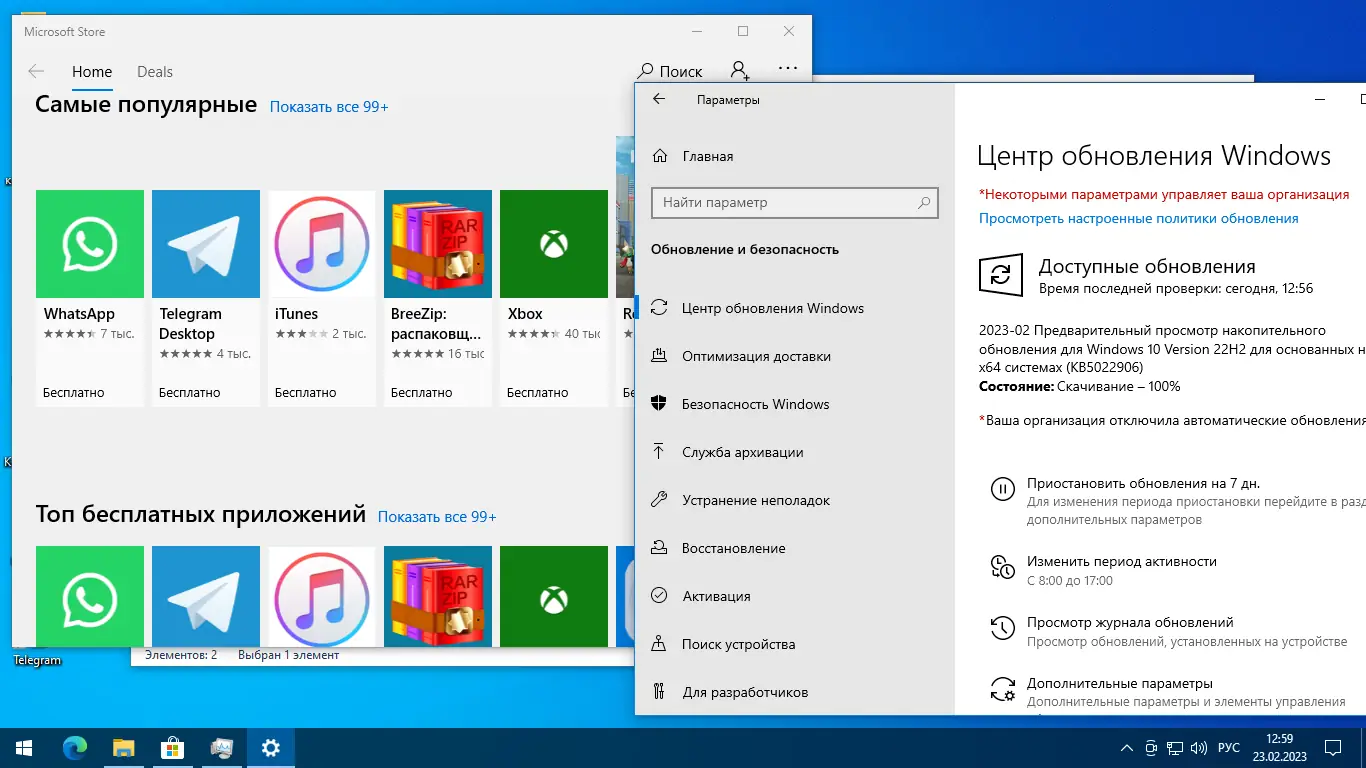Viewport: 1366px width, 768px height.
Task: Open Восстановление section in sidebar
Action: [x=794, y=548]
